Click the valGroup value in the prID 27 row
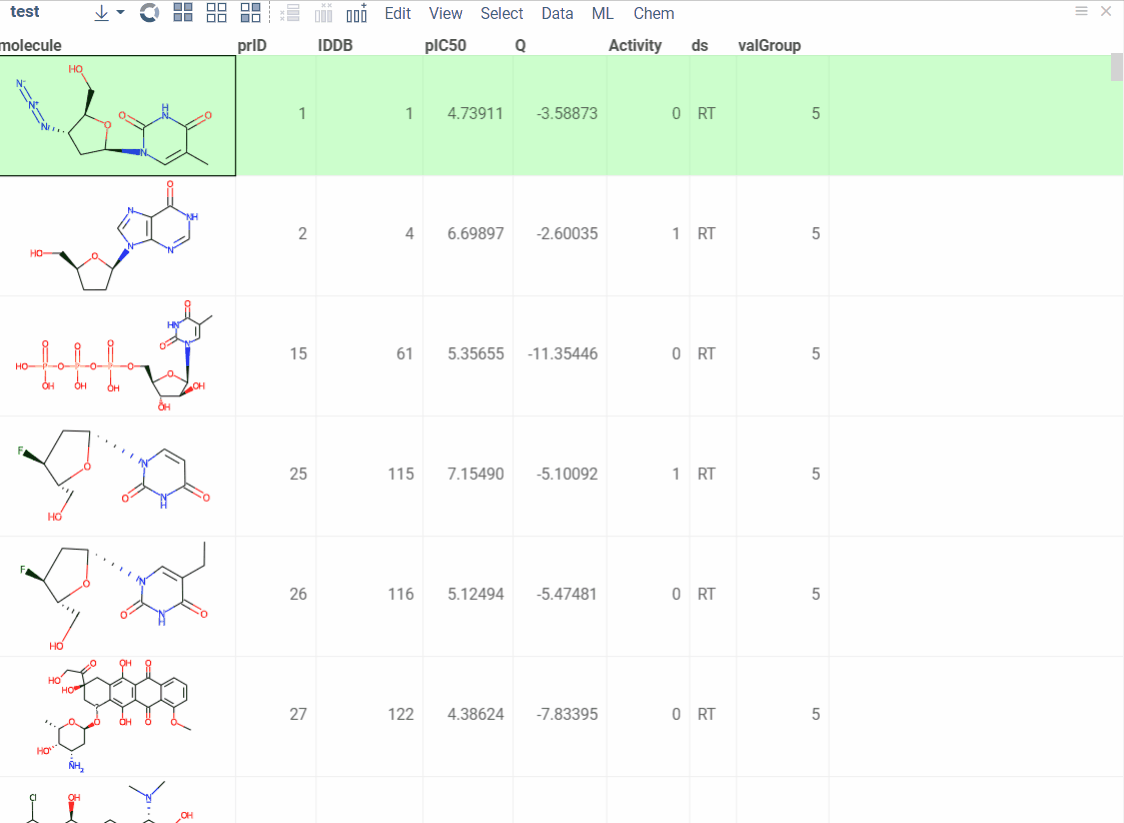Screen dimensions: 1124x823 pos(816,714)
